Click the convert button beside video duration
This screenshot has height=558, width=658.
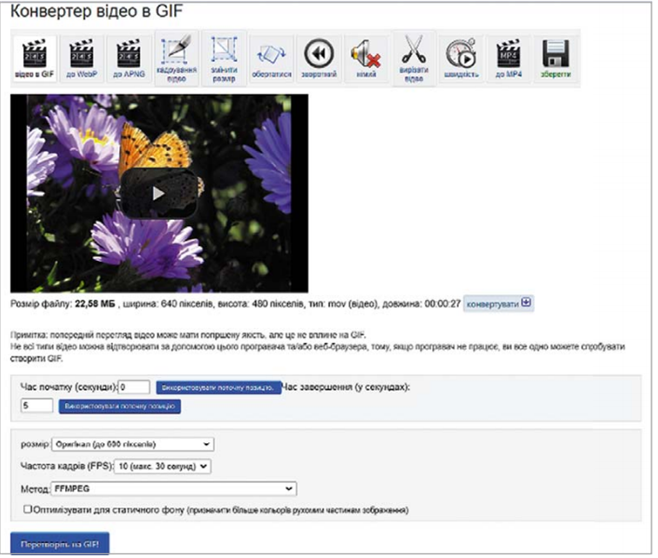pyautogui.click(x=498, y=303)
